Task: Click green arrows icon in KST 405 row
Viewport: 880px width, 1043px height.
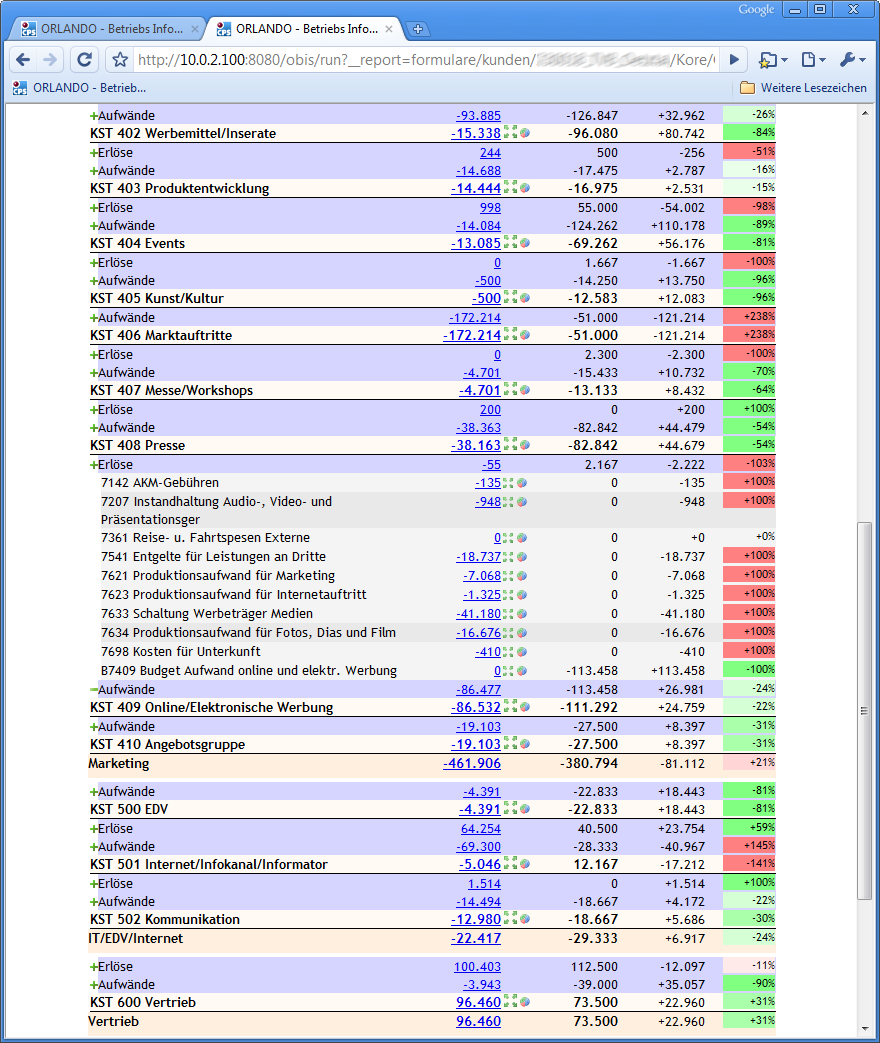Action: pos(510,297)
